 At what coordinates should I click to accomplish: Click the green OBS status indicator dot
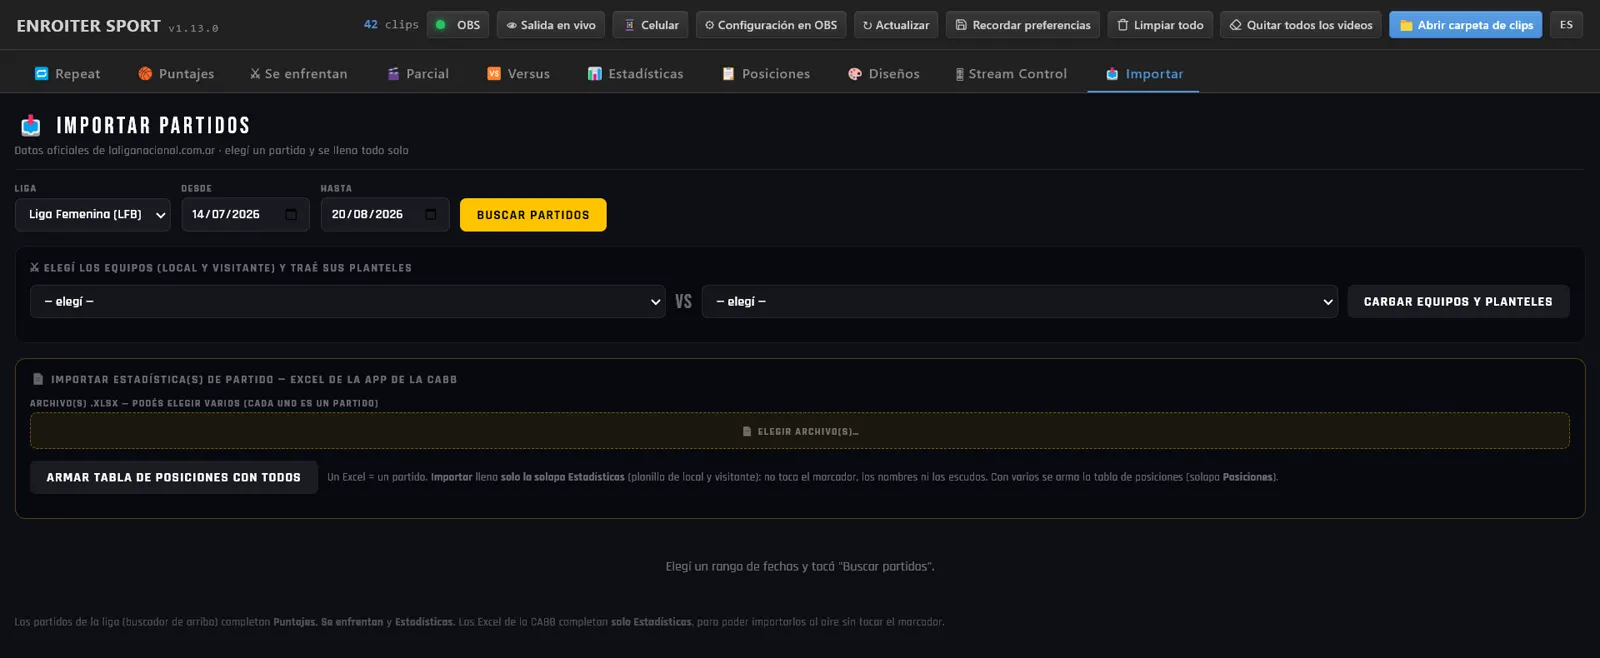click(x=440, y=25)
